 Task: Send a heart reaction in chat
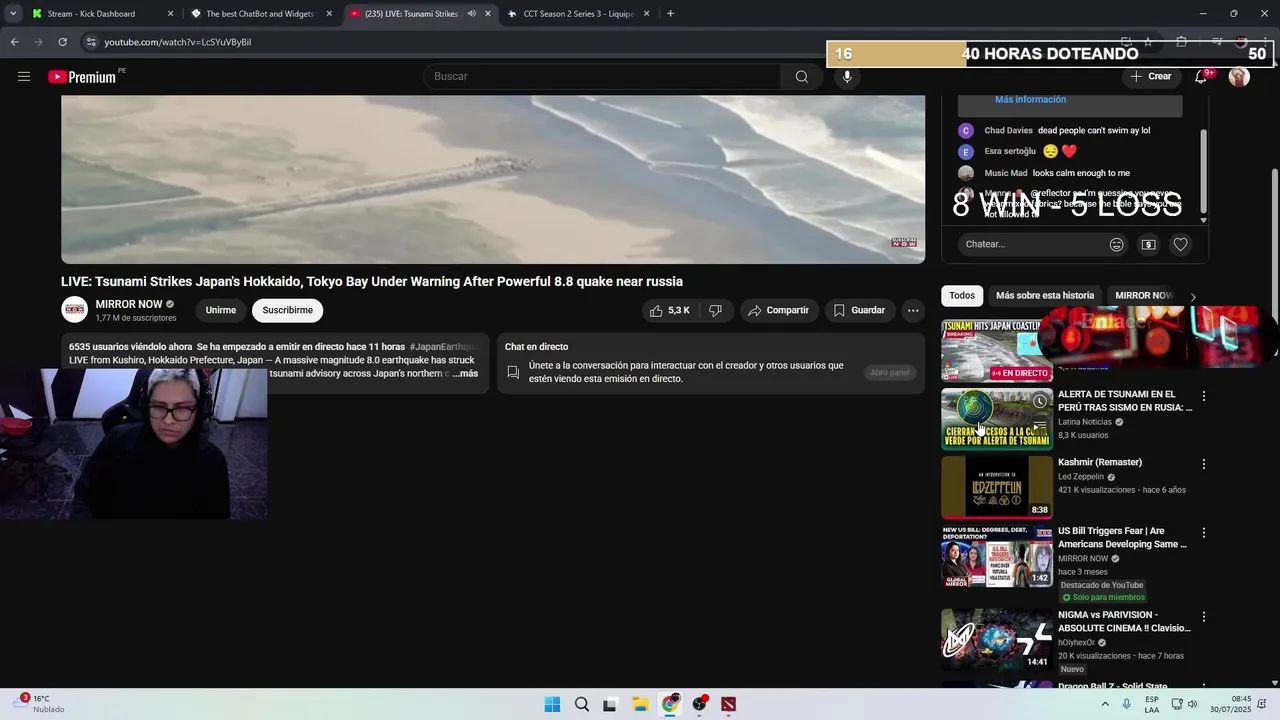pyautogui.click(x=1181, y=244)
